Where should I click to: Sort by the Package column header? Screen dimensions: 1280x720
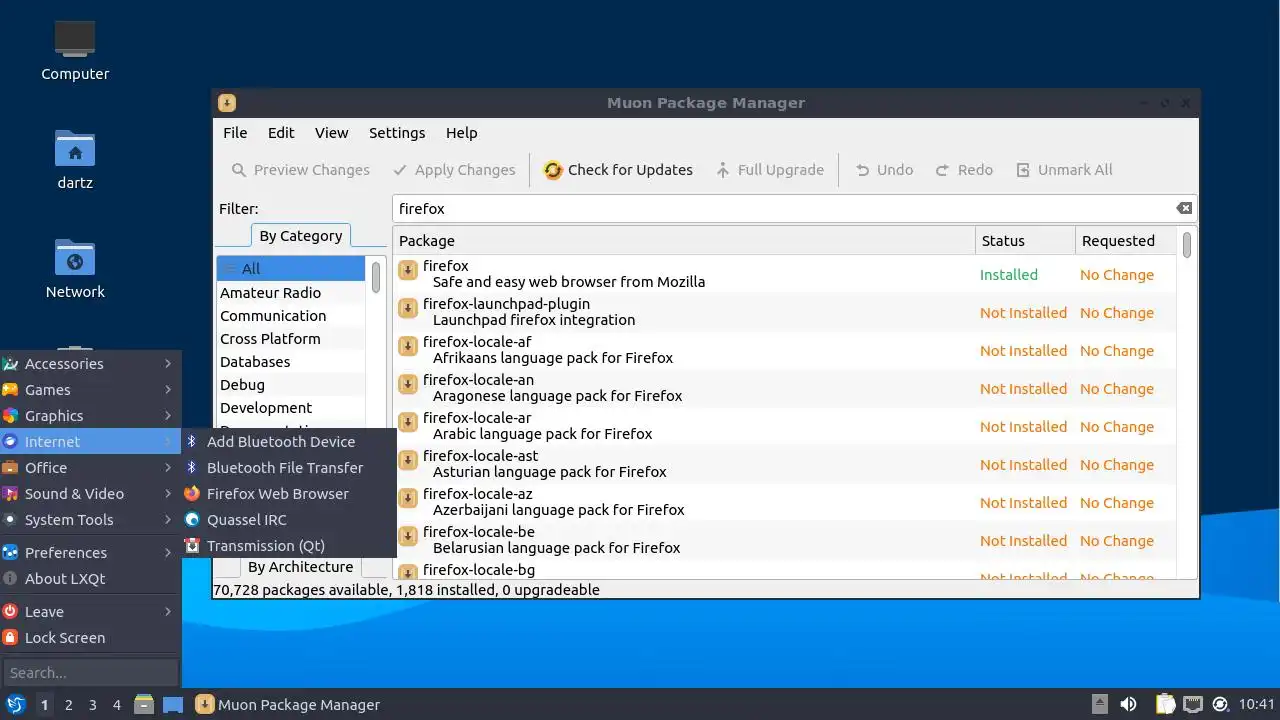[x=684, y=241]
